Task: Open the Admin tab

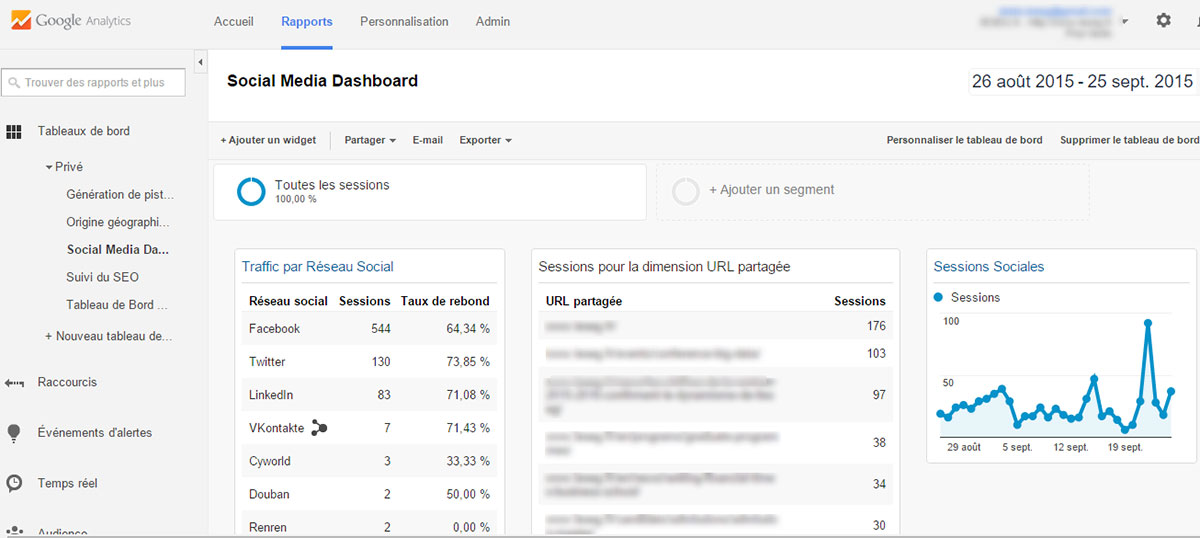Action: pyautogui.click(x=493, y=21)
